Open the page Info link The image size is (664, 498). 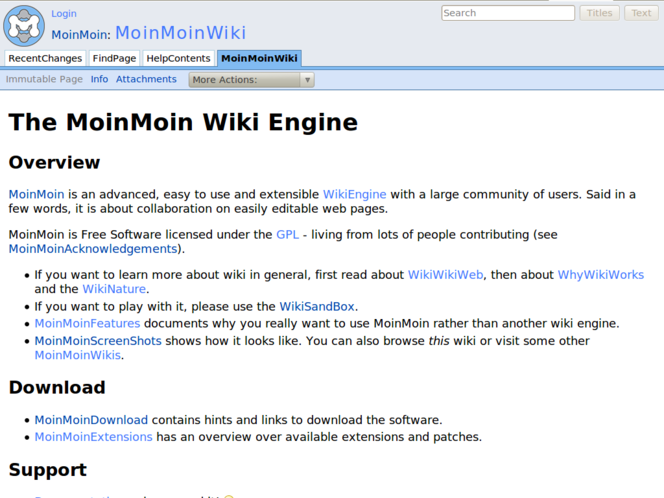pyautogui.click(x=99, y=79)
